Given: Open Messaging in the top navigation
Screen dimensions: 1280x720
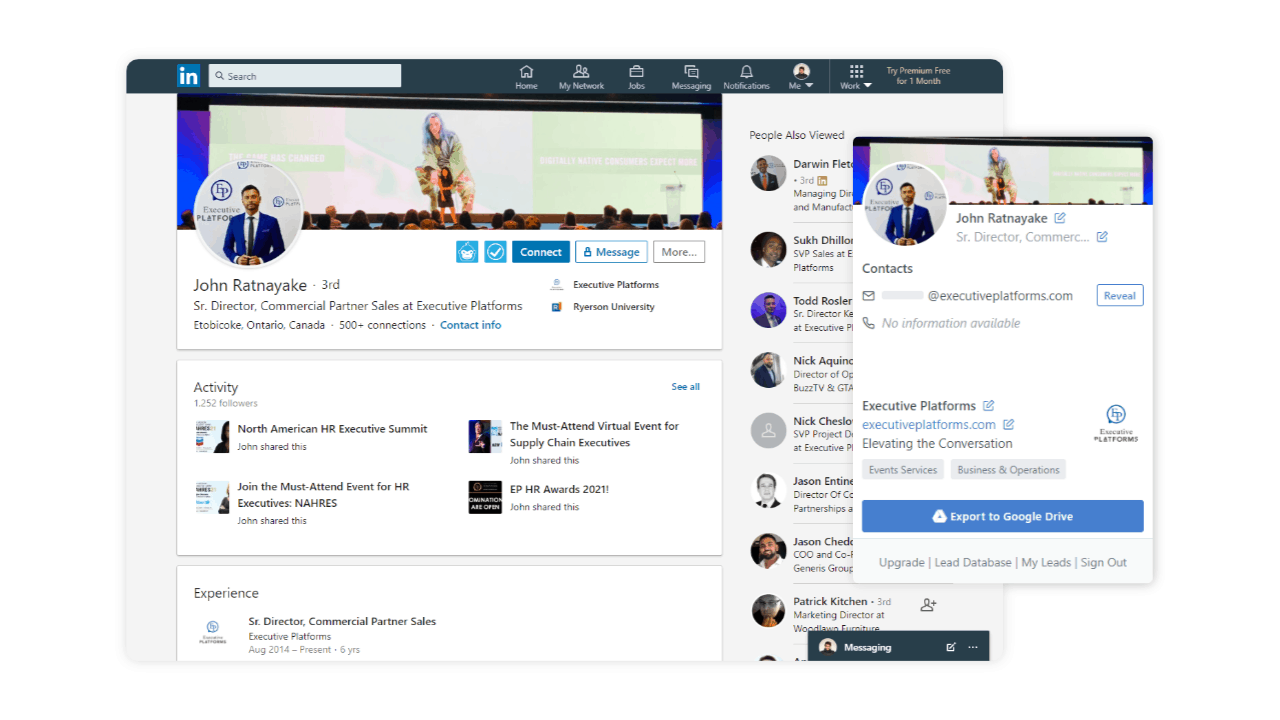Looking at the screenshot, I should coord(691,77).
